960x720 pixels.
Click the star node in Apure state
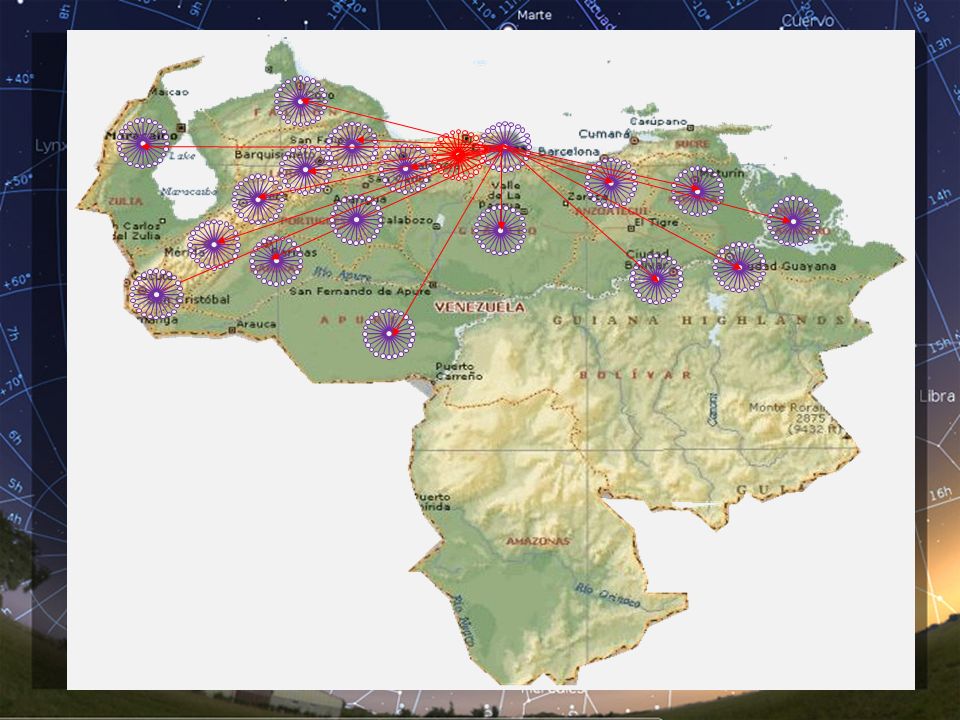pyautogui.click(x=389, y=334)
